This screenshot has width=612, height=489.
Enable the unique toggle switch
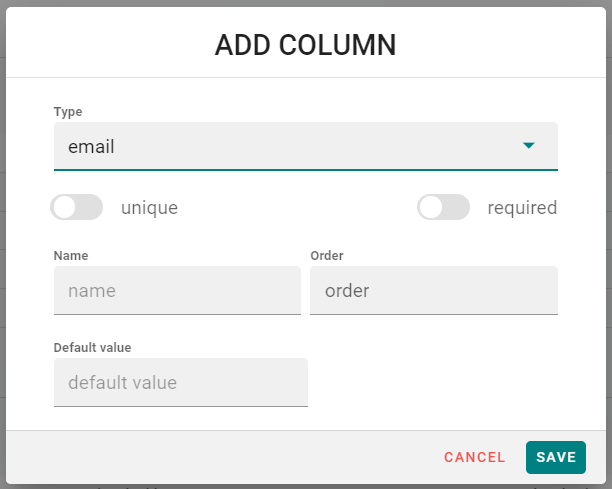click(x=77, y=208)
